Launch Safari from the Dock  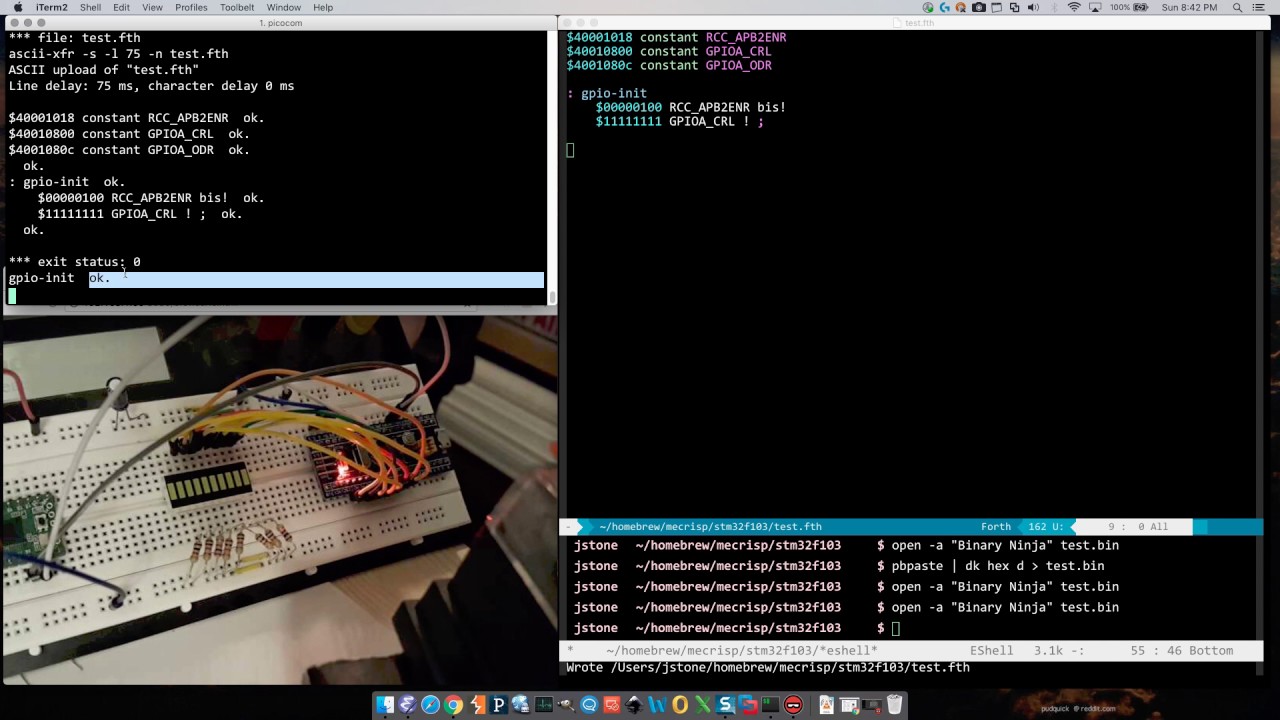[x=430, y=705]
